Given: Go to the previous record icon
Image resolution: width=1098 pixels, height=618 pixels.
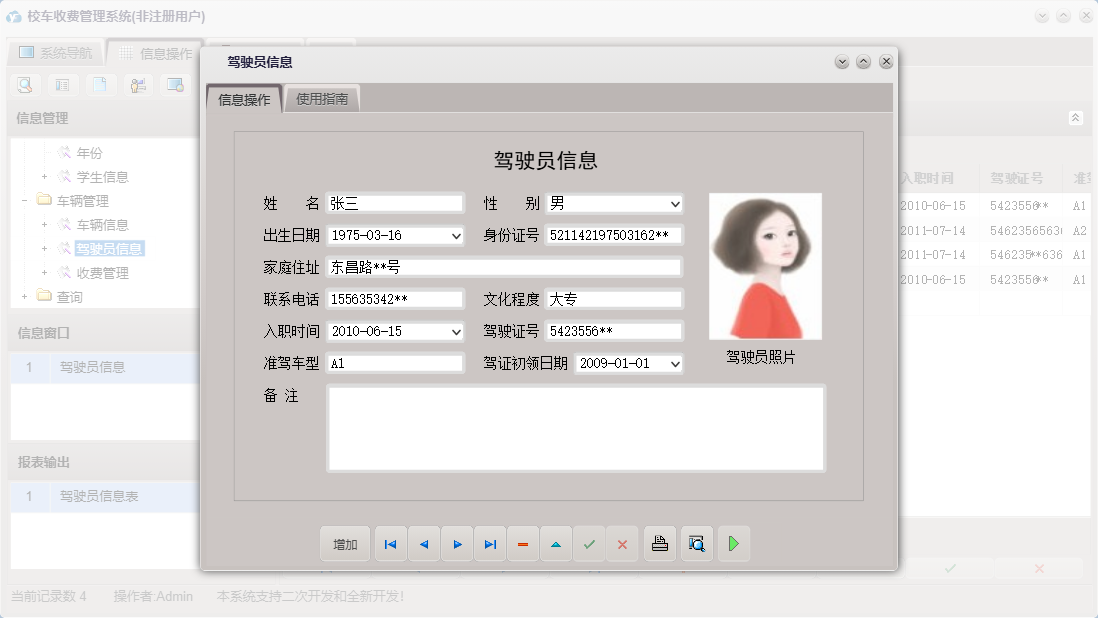Looking at the screenshot, I should [423, 543].
